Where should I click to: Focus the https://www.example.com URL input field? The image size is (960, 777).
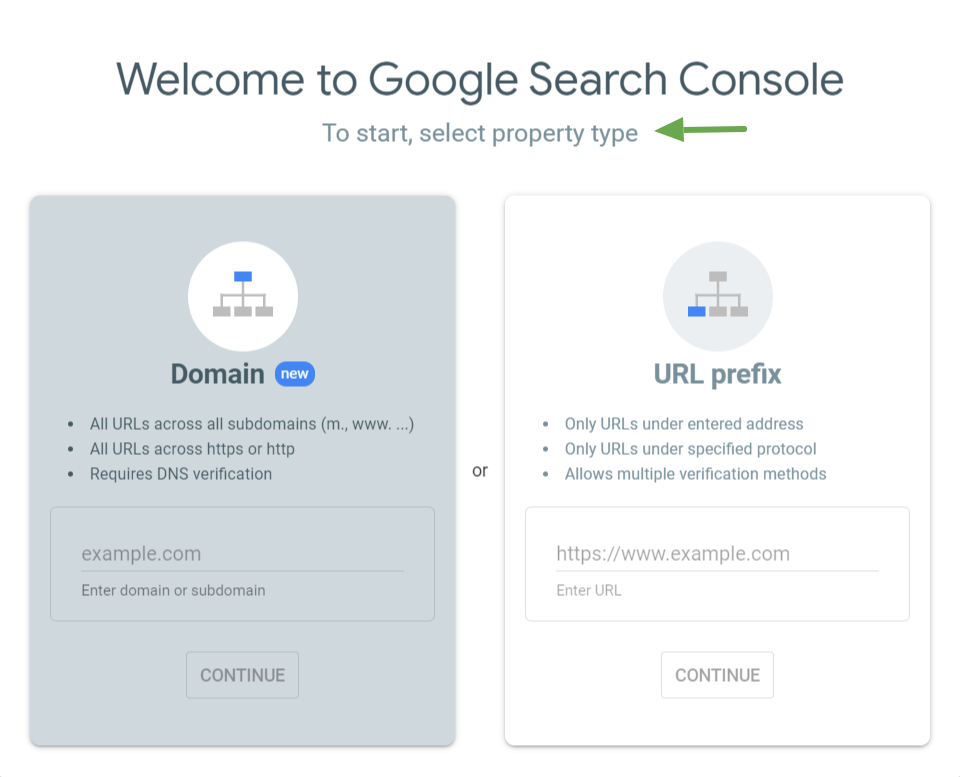coord(717,554)
